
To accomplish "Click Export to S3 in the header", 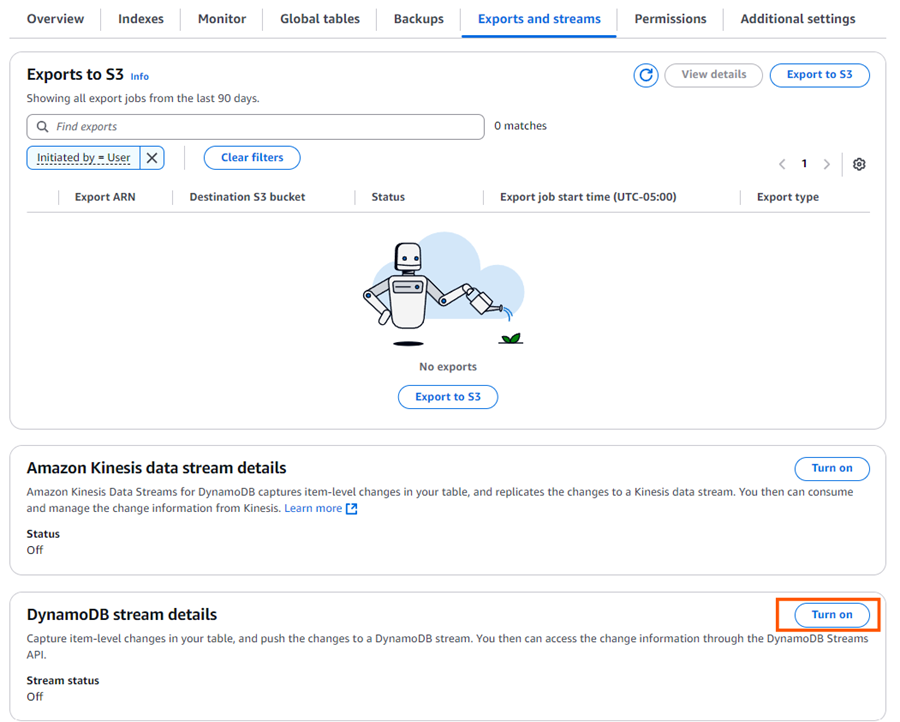I will (x=819, y=75).
